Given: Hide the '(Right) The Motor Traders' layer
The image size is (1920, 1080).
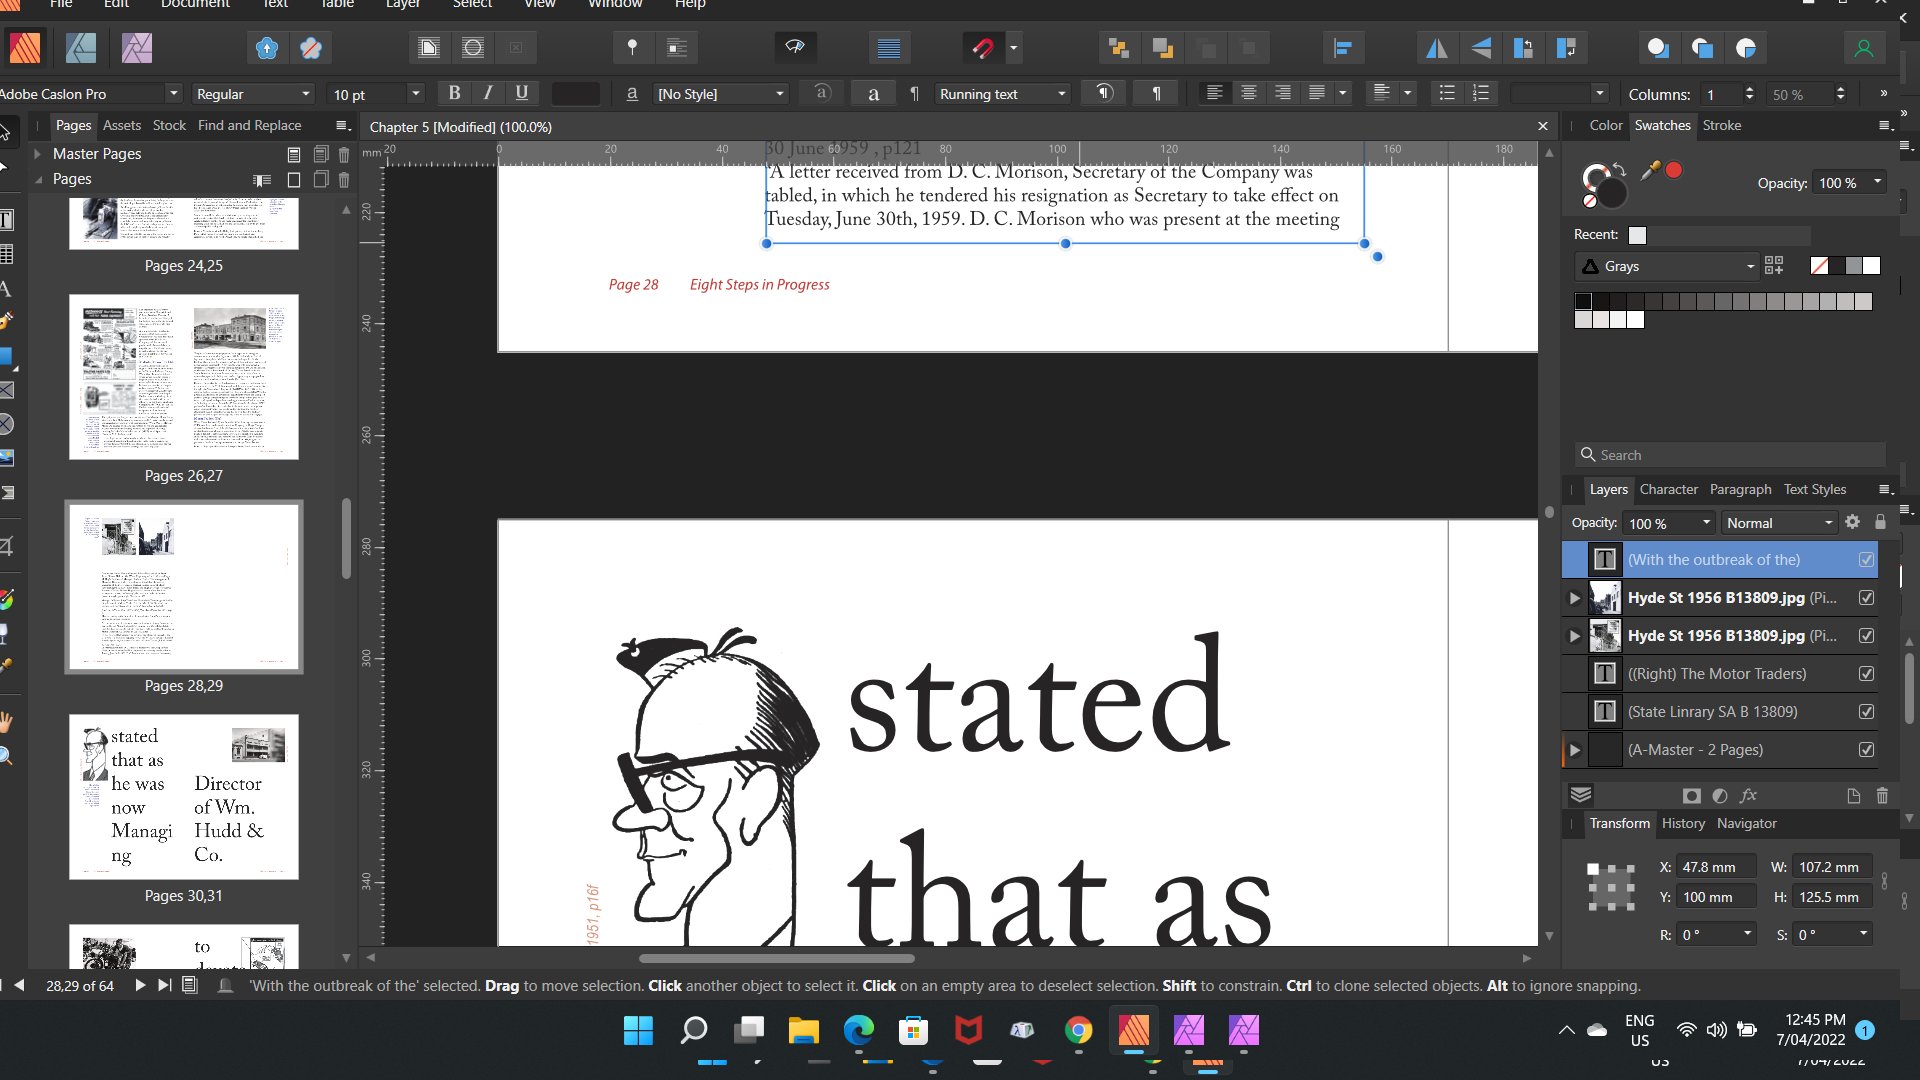Looking at the screenshot, I should coord(1866,674).
